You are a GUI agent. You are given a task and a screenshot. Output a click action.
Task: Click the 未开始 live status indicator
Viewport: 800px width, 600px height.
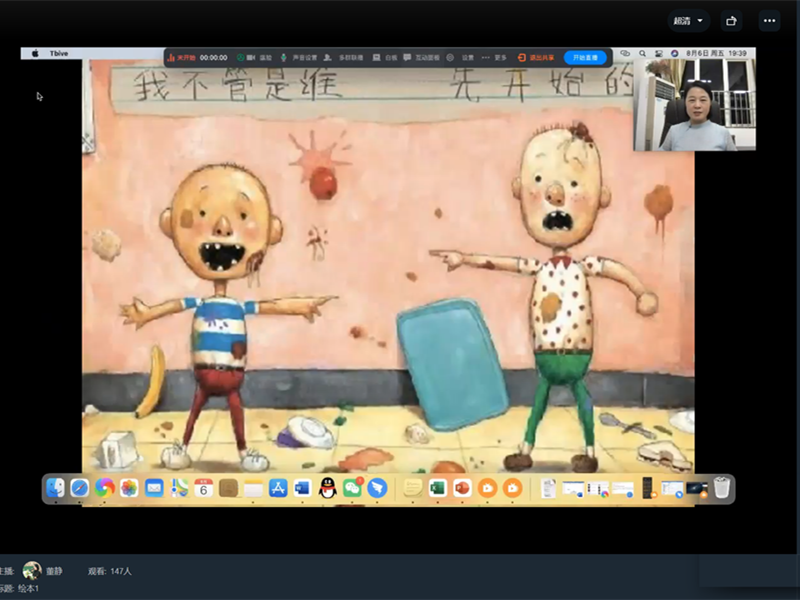pos(182,58)
